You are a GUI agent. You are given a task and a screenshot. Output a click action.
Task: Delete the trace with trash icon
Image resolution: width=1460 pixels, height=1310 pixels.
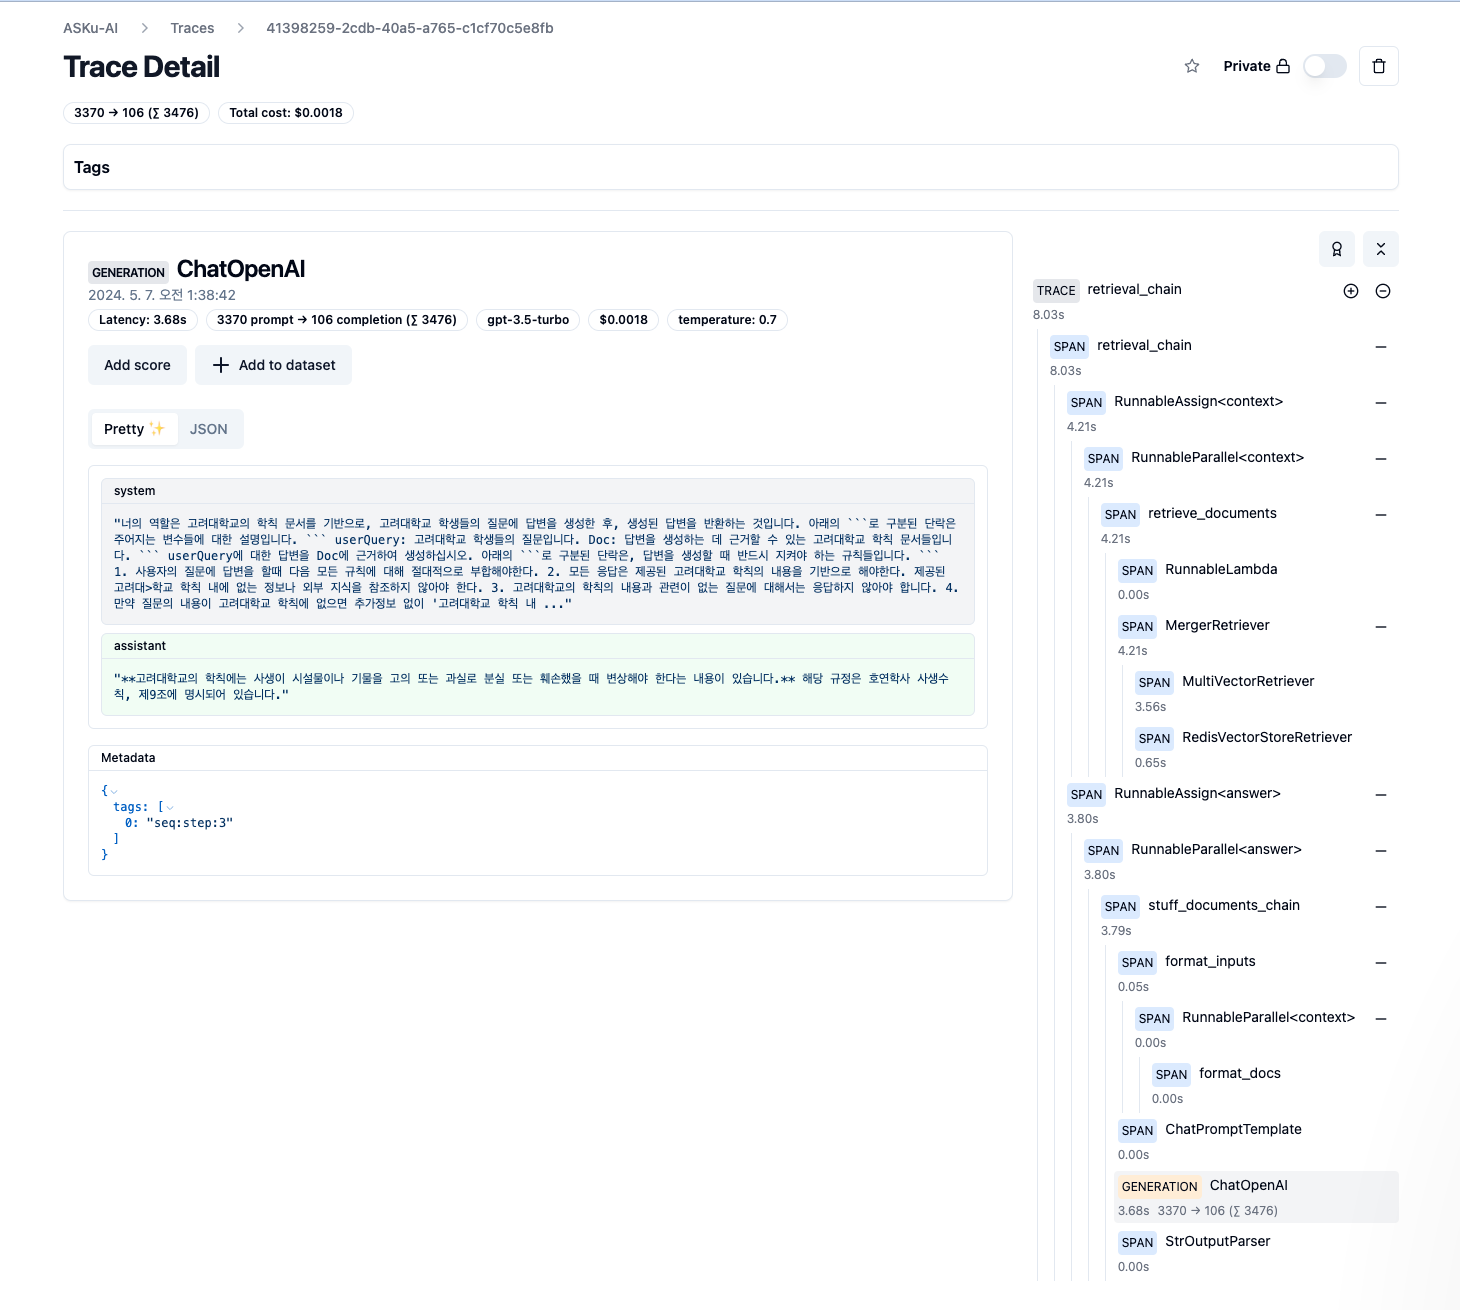tap(1379, 66)
